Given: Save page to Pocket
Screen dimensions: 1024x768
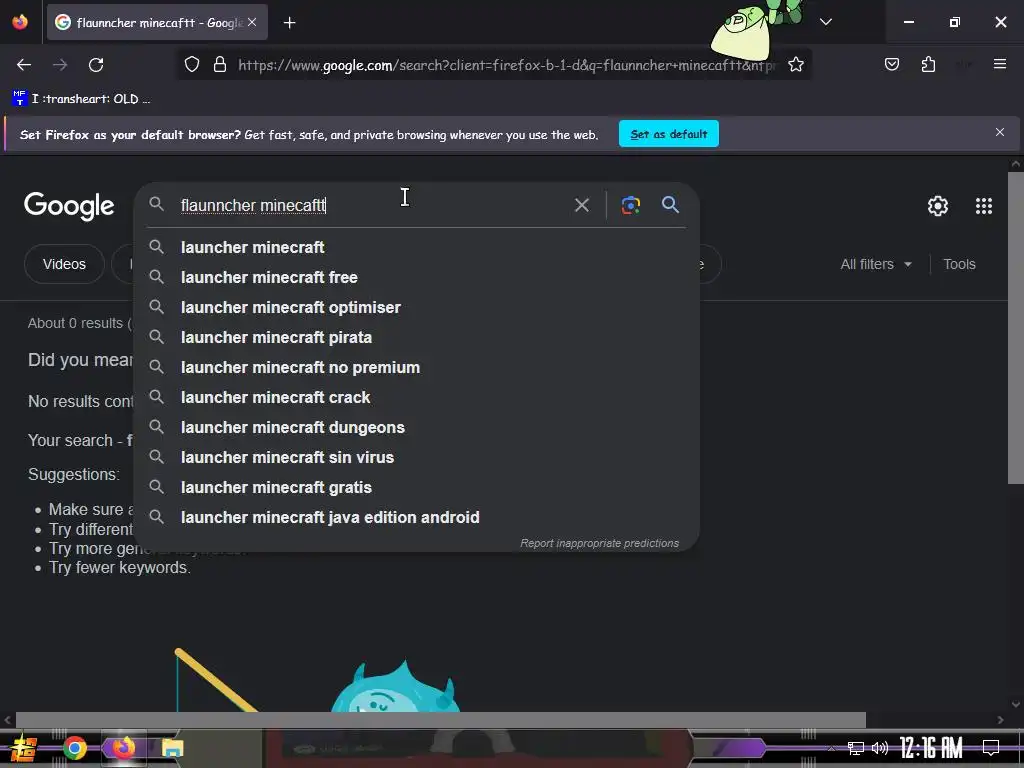Looking at the screenshot, I should coord(891,64).
